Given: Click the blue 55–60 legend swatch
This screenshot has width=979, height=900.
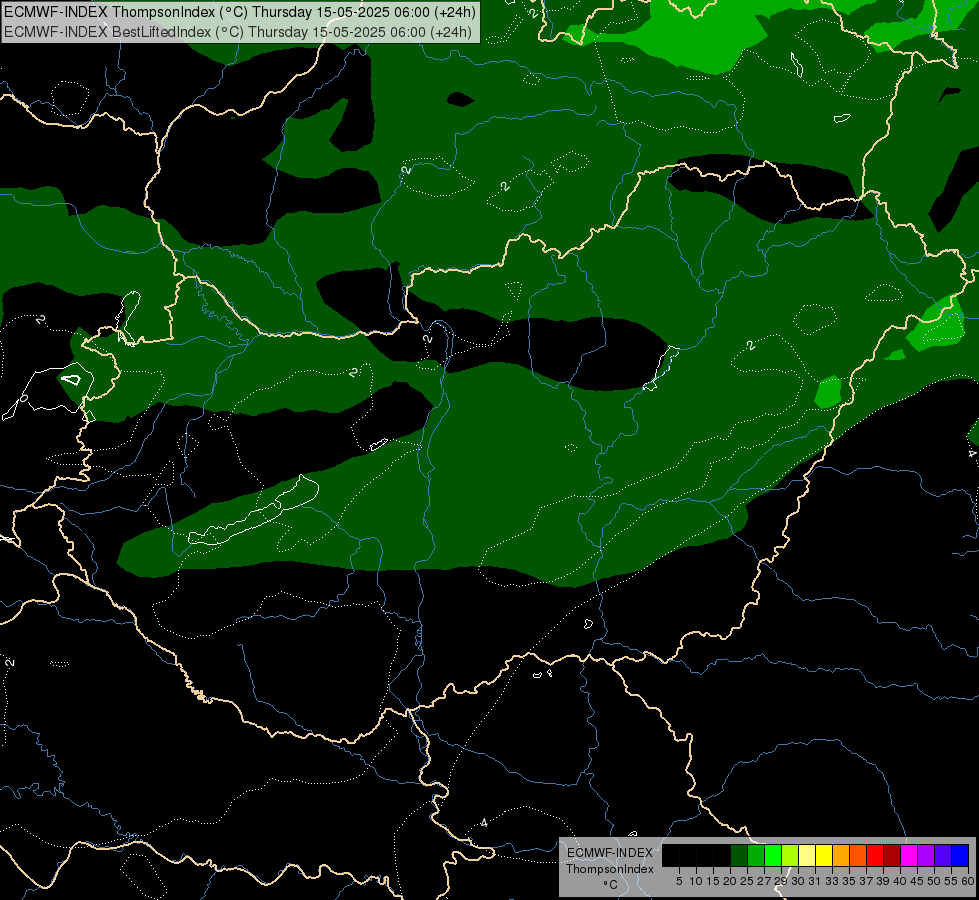Looking at the screenshot, I should click(x=960, y=855).
